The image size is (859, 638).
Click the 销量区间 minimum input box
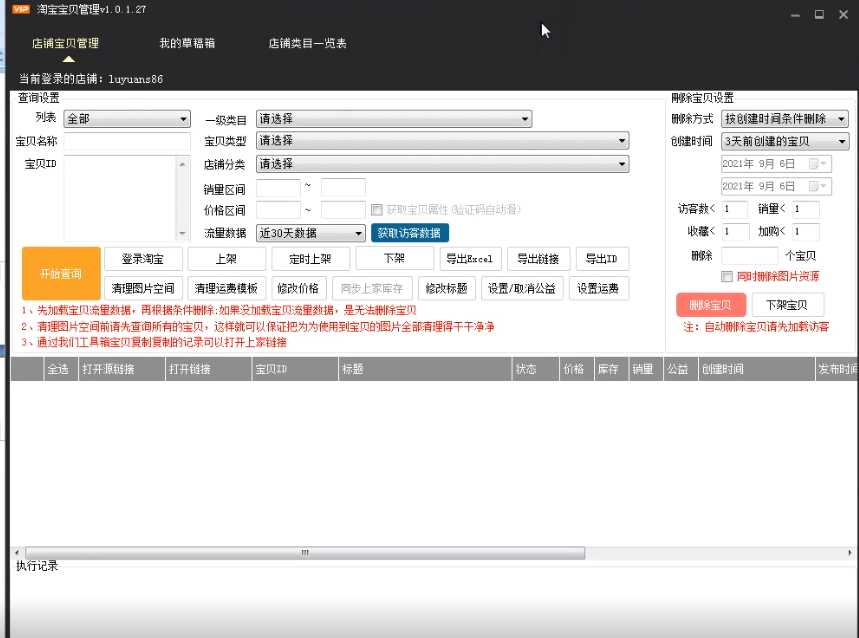click(278, 187)
